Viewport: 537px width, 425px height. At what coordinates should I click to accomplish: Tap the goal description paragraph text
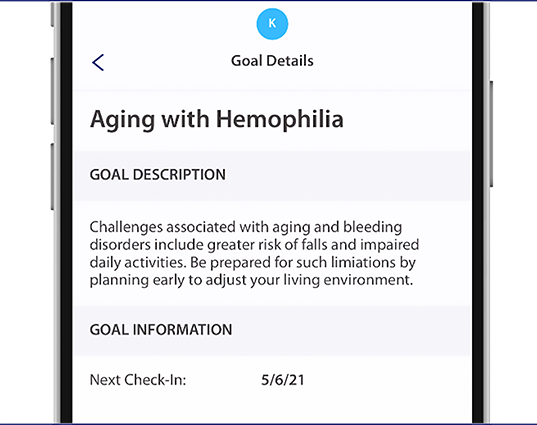pyautogui.click(x=254, y=253)
